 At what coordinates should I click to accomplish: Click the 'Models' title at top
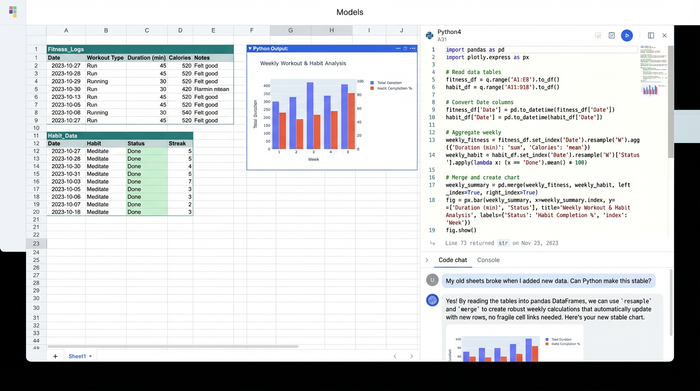pos(350,12)
